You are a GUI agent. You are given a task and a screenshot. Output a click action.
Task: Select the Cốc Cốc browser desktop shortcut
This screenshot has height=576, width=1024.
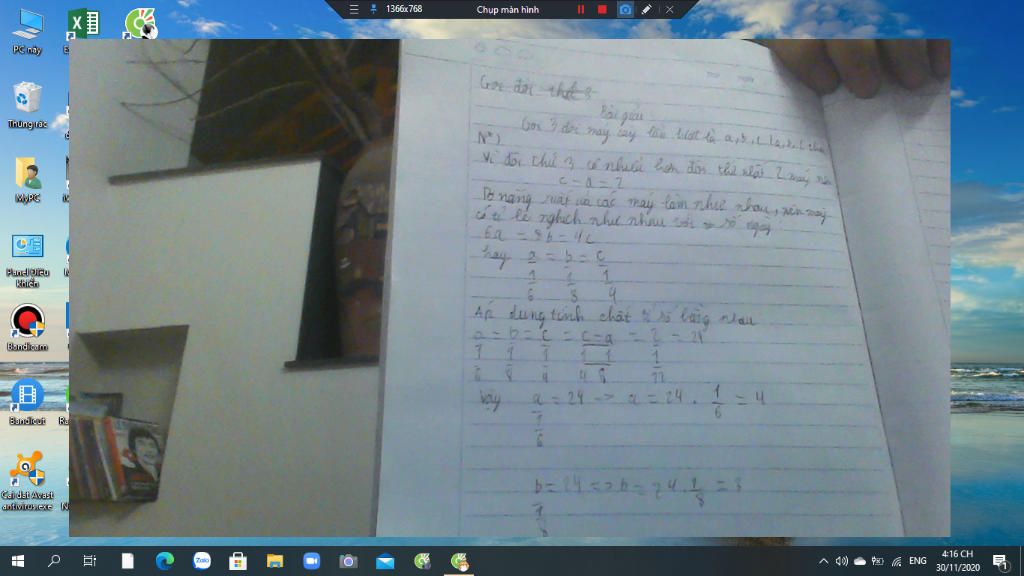140,24
